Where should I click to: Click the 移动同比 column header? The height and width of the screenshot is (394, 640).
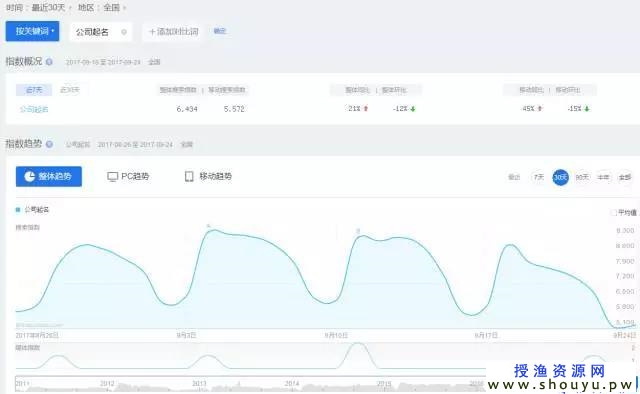click(x=531, y=90)
